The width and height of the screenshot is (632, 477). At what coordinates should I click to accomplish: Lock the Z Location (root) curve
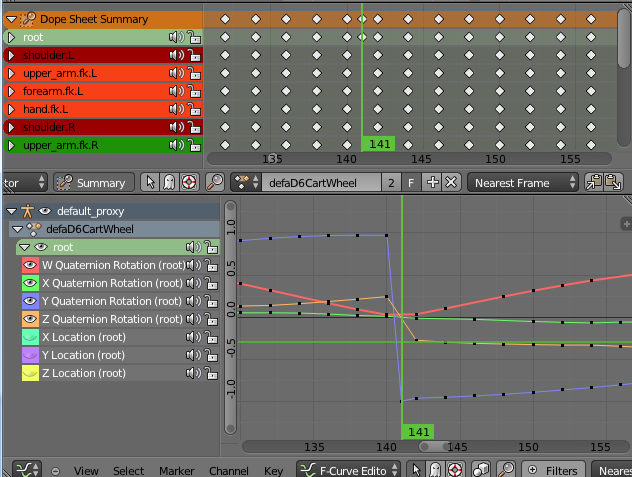[x=210, y=373]
